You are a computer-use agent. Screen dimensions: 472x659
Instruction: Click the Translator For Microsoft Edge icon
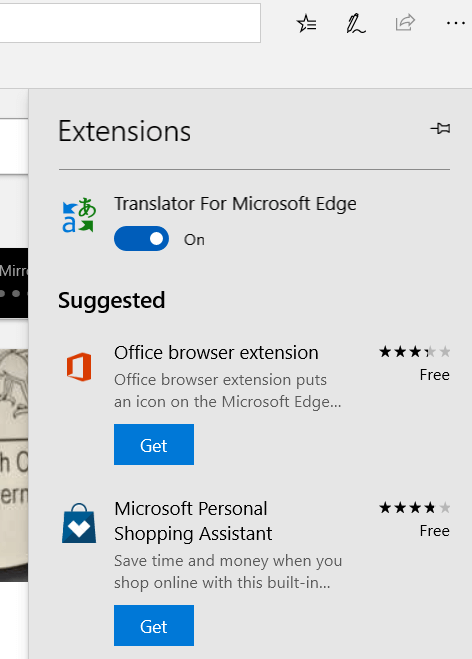tap(79, 215)
